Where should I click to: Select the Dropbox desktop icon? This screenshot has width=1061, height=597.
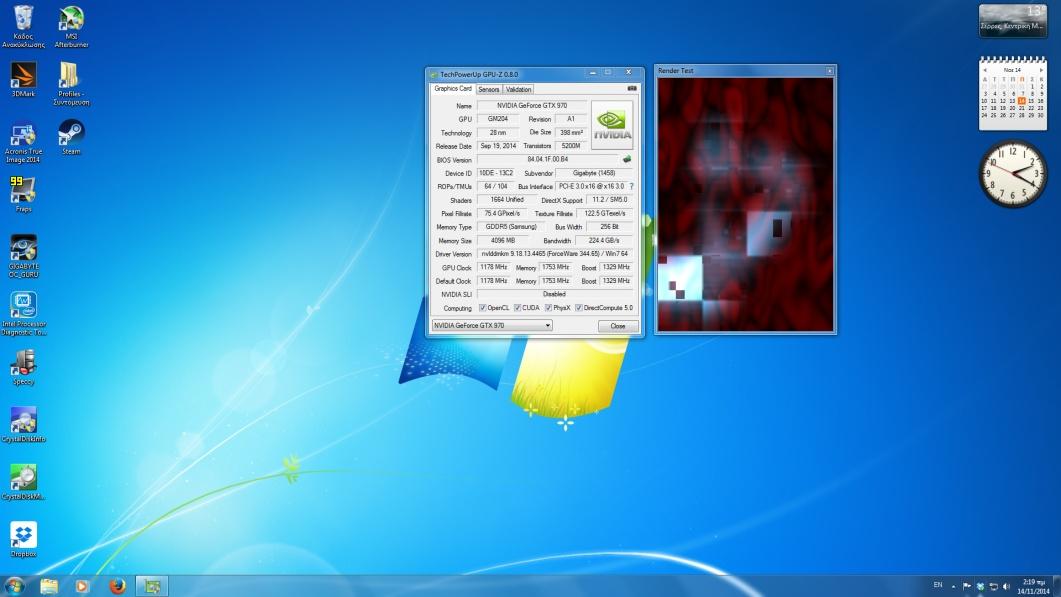tap(23, 539)
